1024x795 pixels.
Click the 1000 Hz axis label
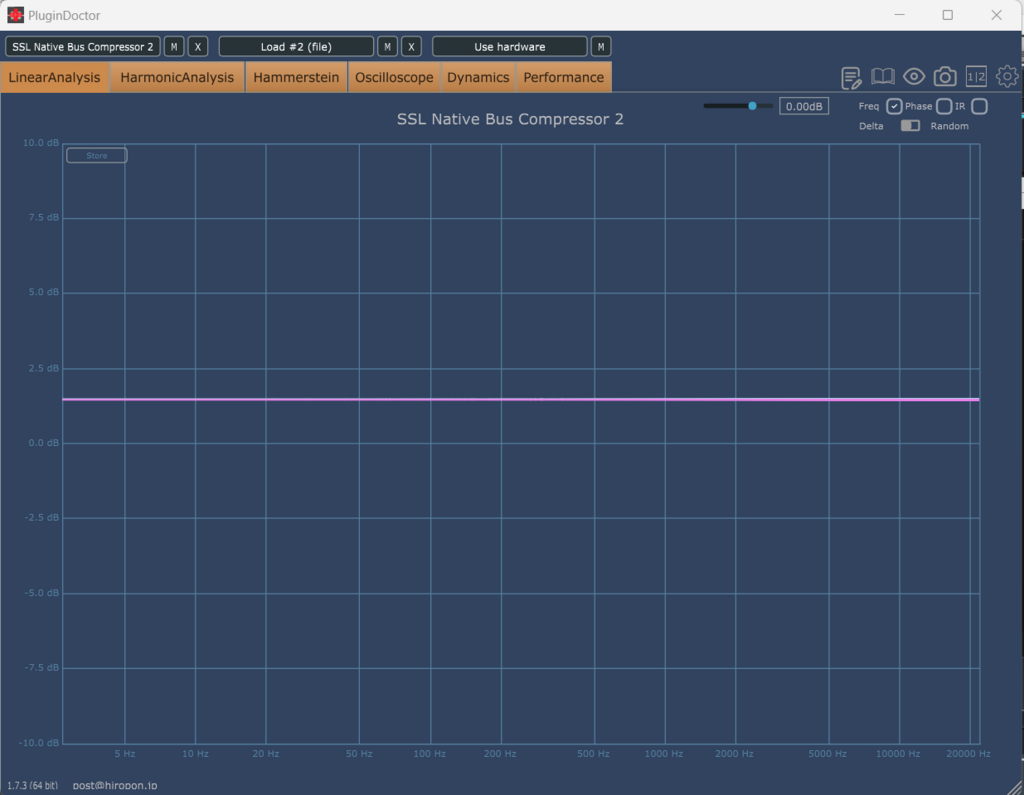pyautogui.click(x=664, y=754)
